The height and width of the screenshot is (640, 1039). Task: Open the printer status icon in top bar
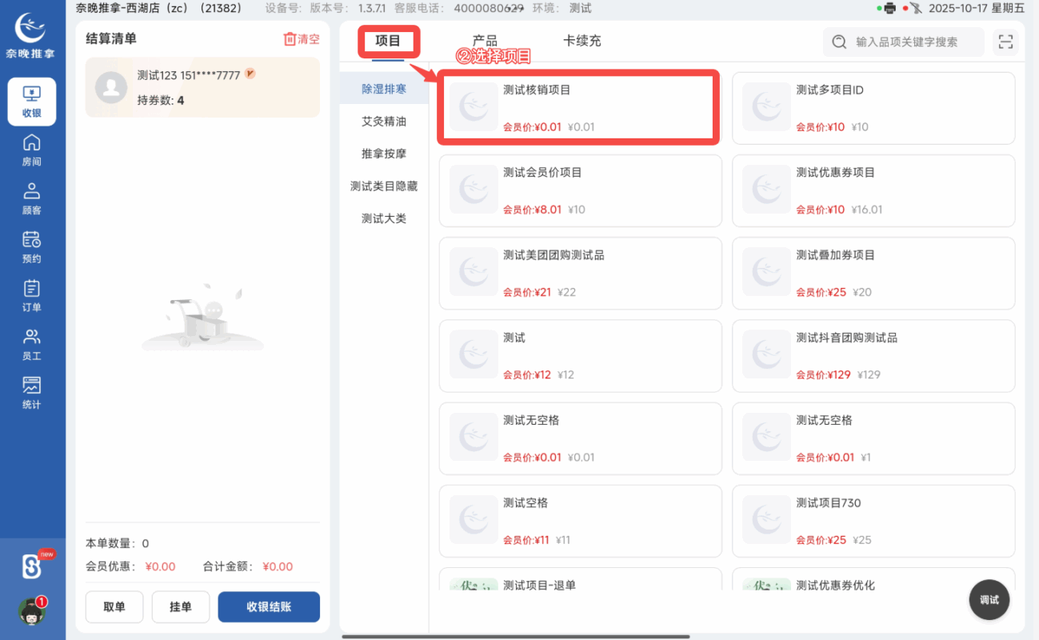(x=889, y=7)
